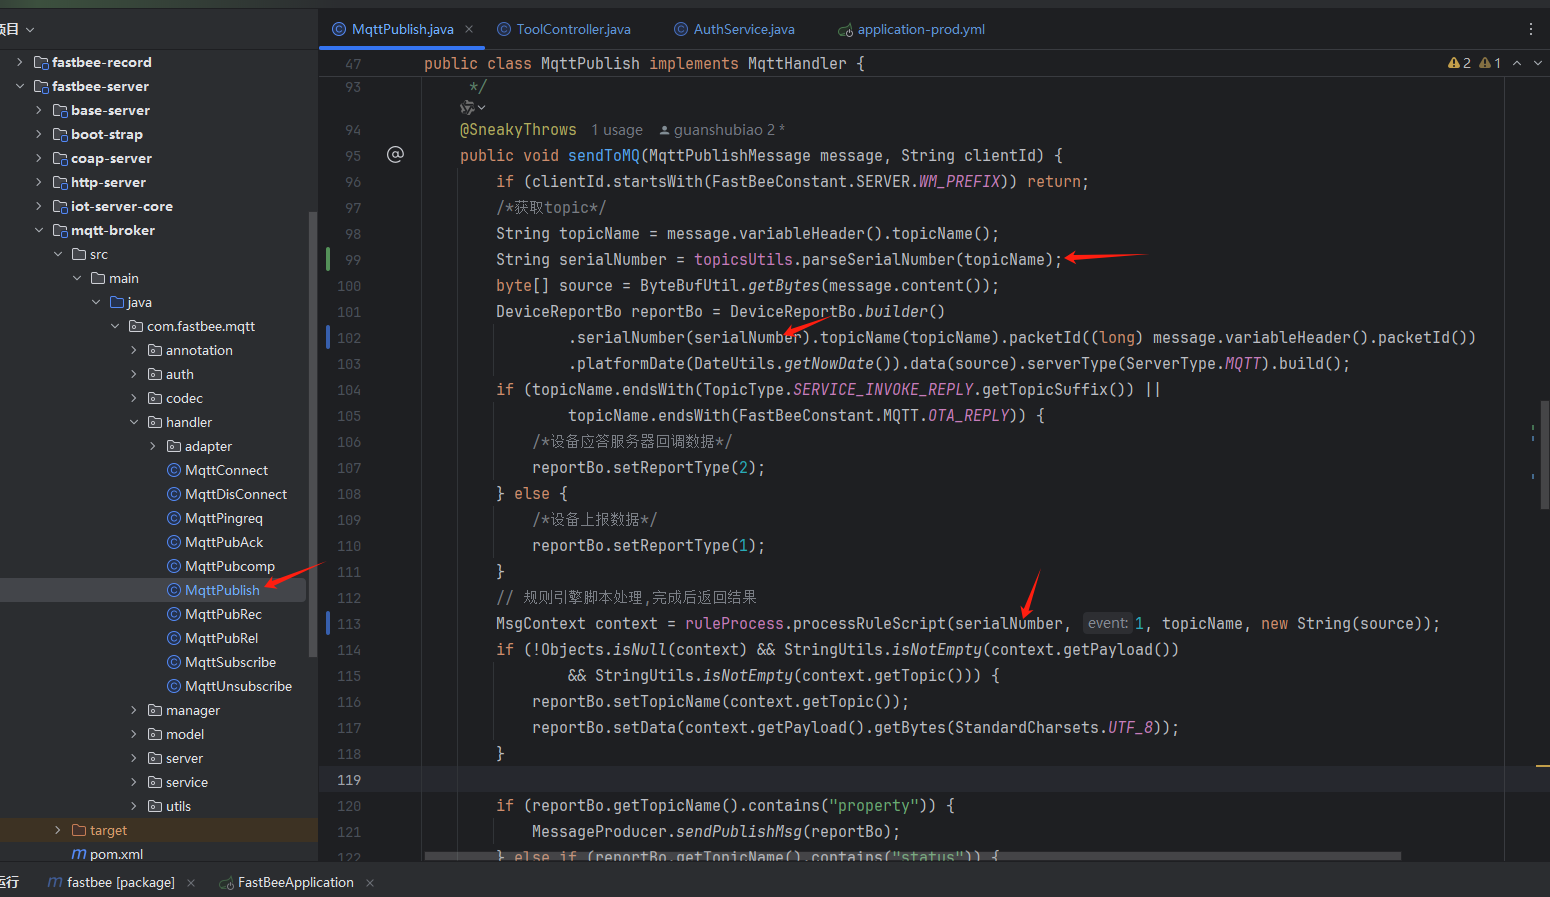Open the ToolController.java tab

coord(564,29)
